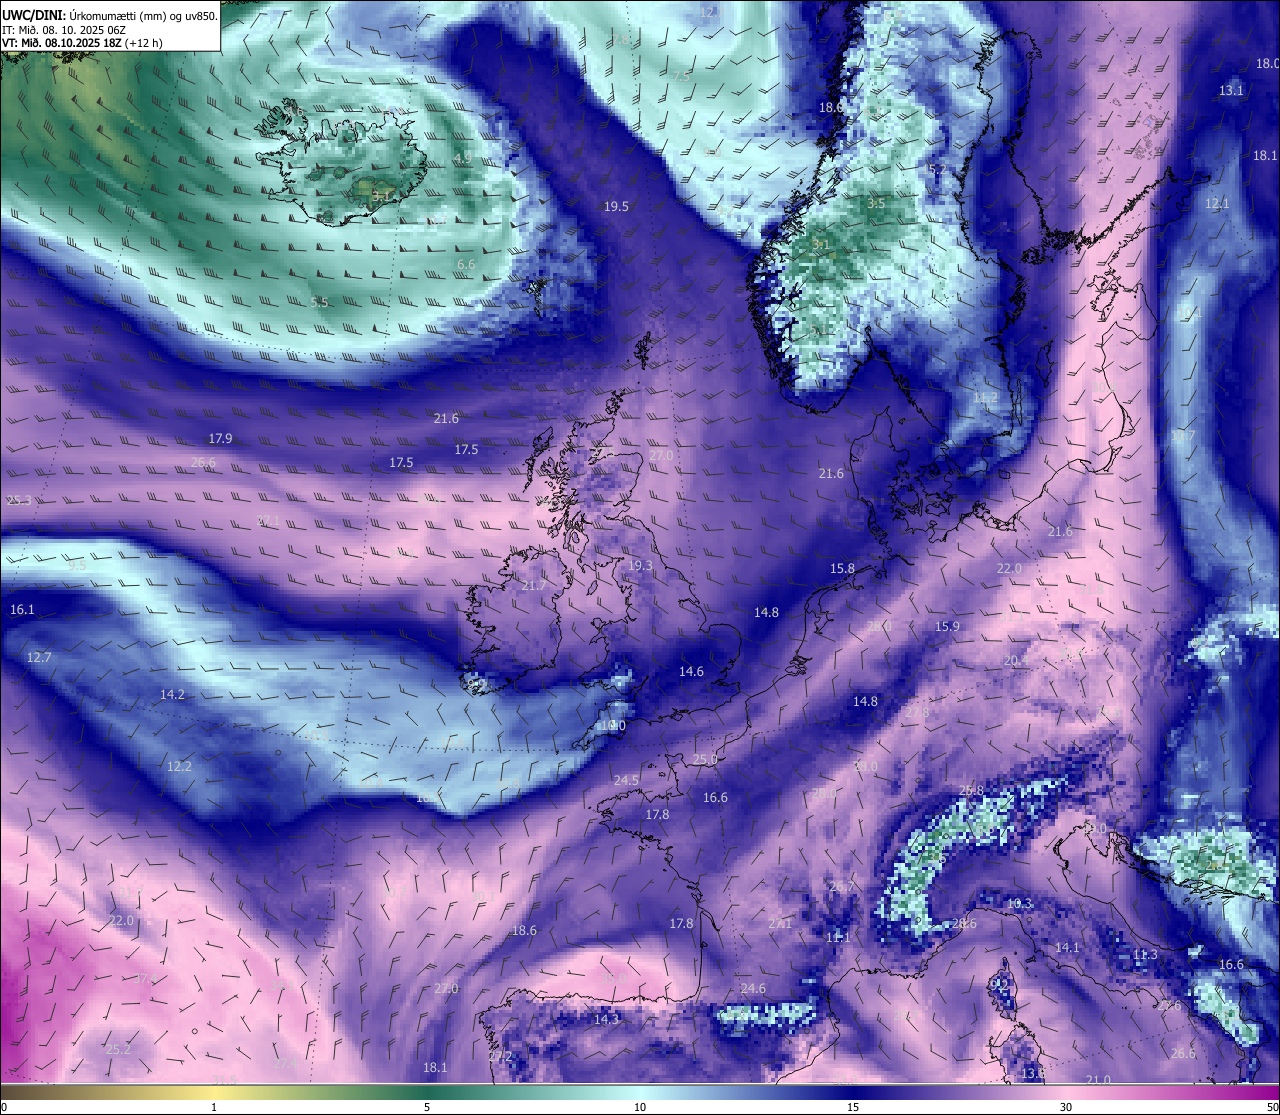Screen dimensions: 1280x1115
Task: Click the 15.8 value on the map
Action: point(843,569)
